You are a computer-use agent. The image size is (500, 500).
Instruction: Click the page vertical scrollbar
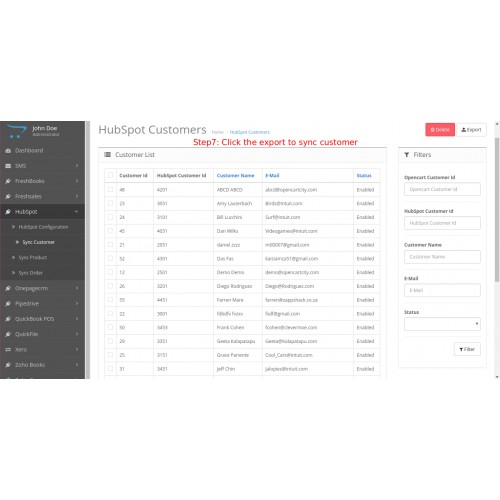[497, 210]
